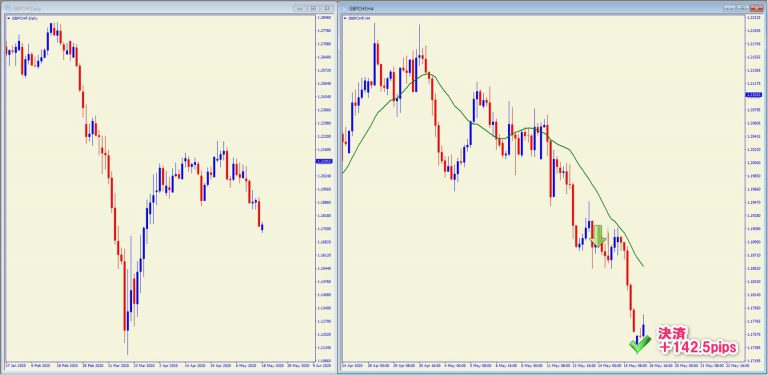The image size is (768, 375).
Task: Close the GBPCHF H4 chart window
Action: [x=757, y=8]
